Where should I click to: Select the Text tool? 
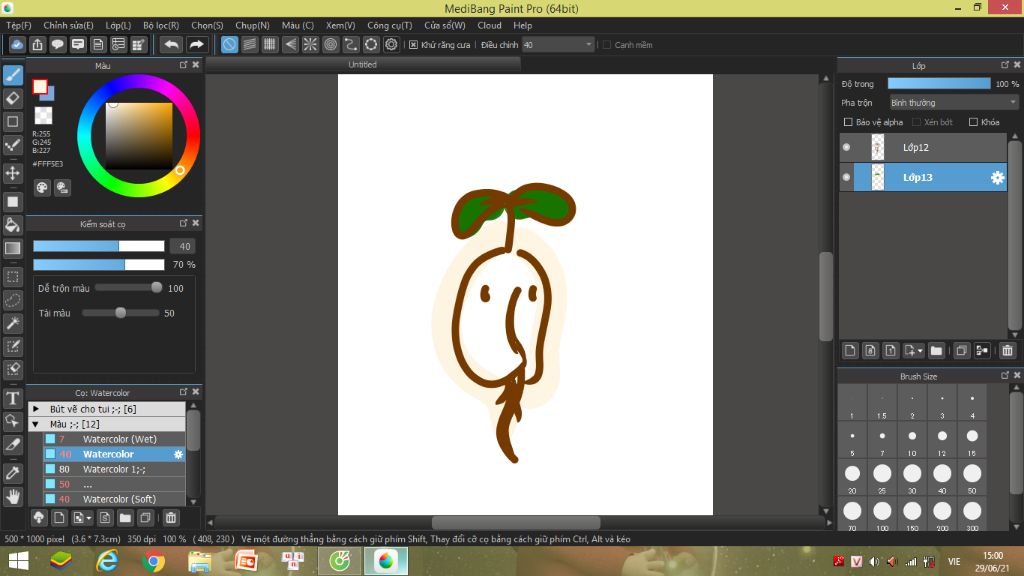tap(13, 398)
